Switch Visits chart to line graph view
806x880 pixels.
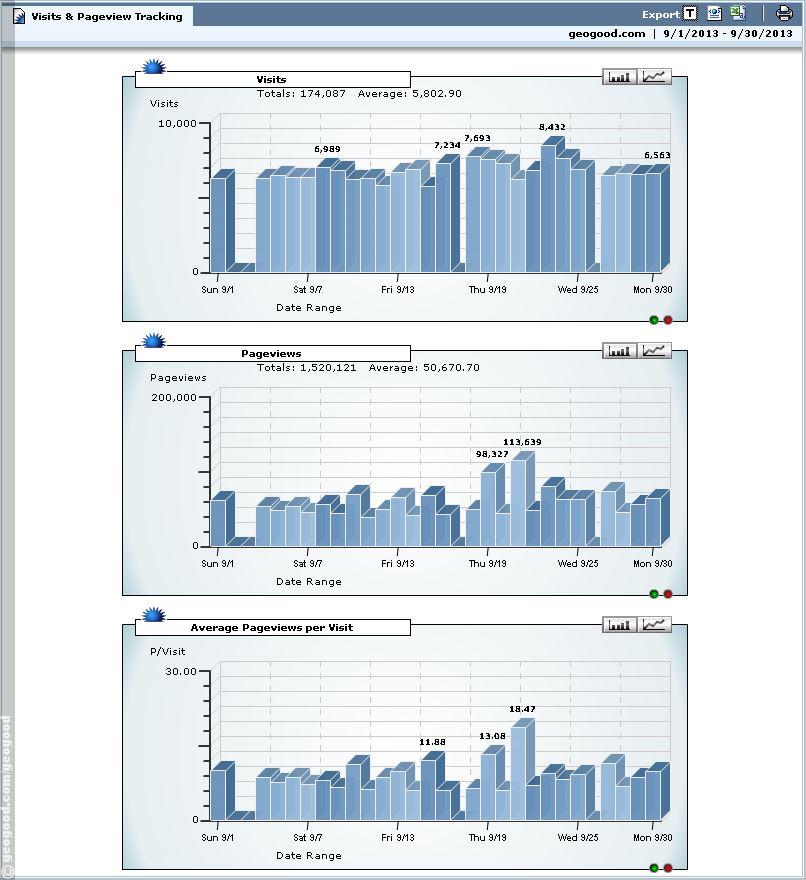coord(656,76)
